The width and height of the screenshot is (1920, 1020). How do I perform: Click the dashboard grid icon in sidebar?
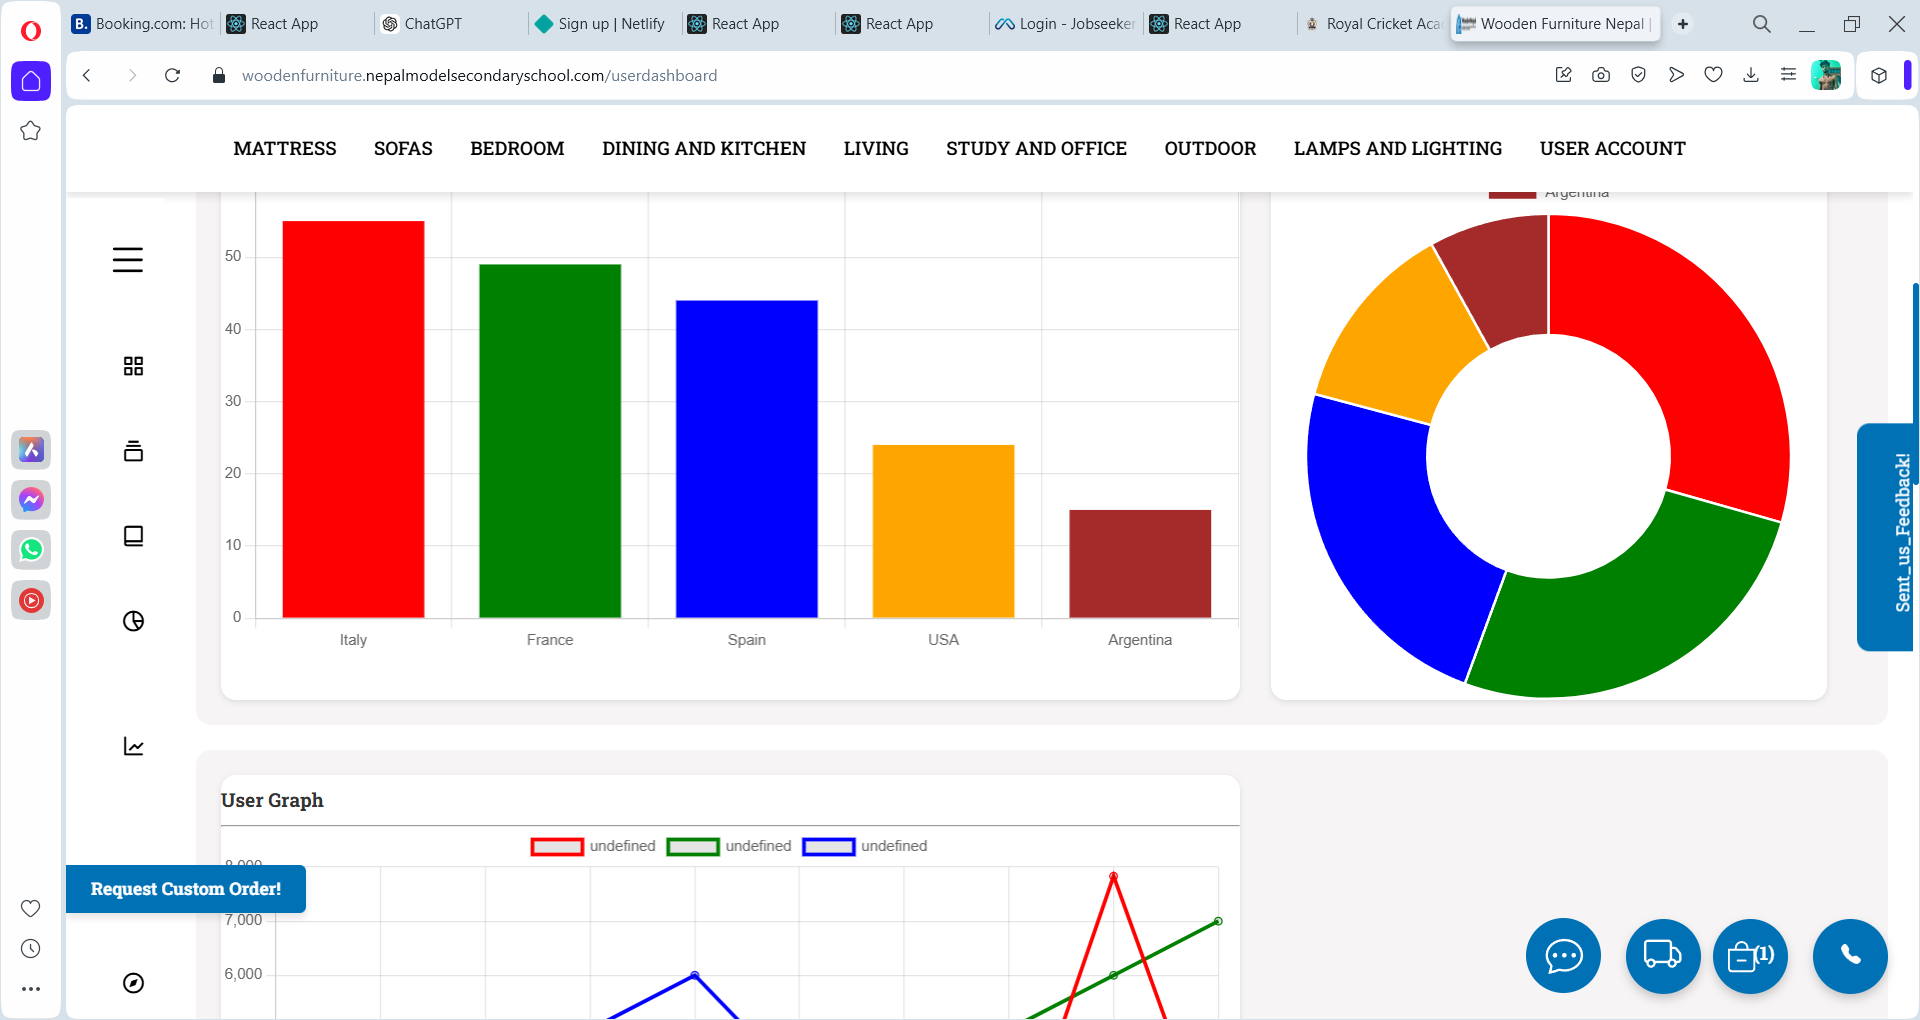pos(133,366)
